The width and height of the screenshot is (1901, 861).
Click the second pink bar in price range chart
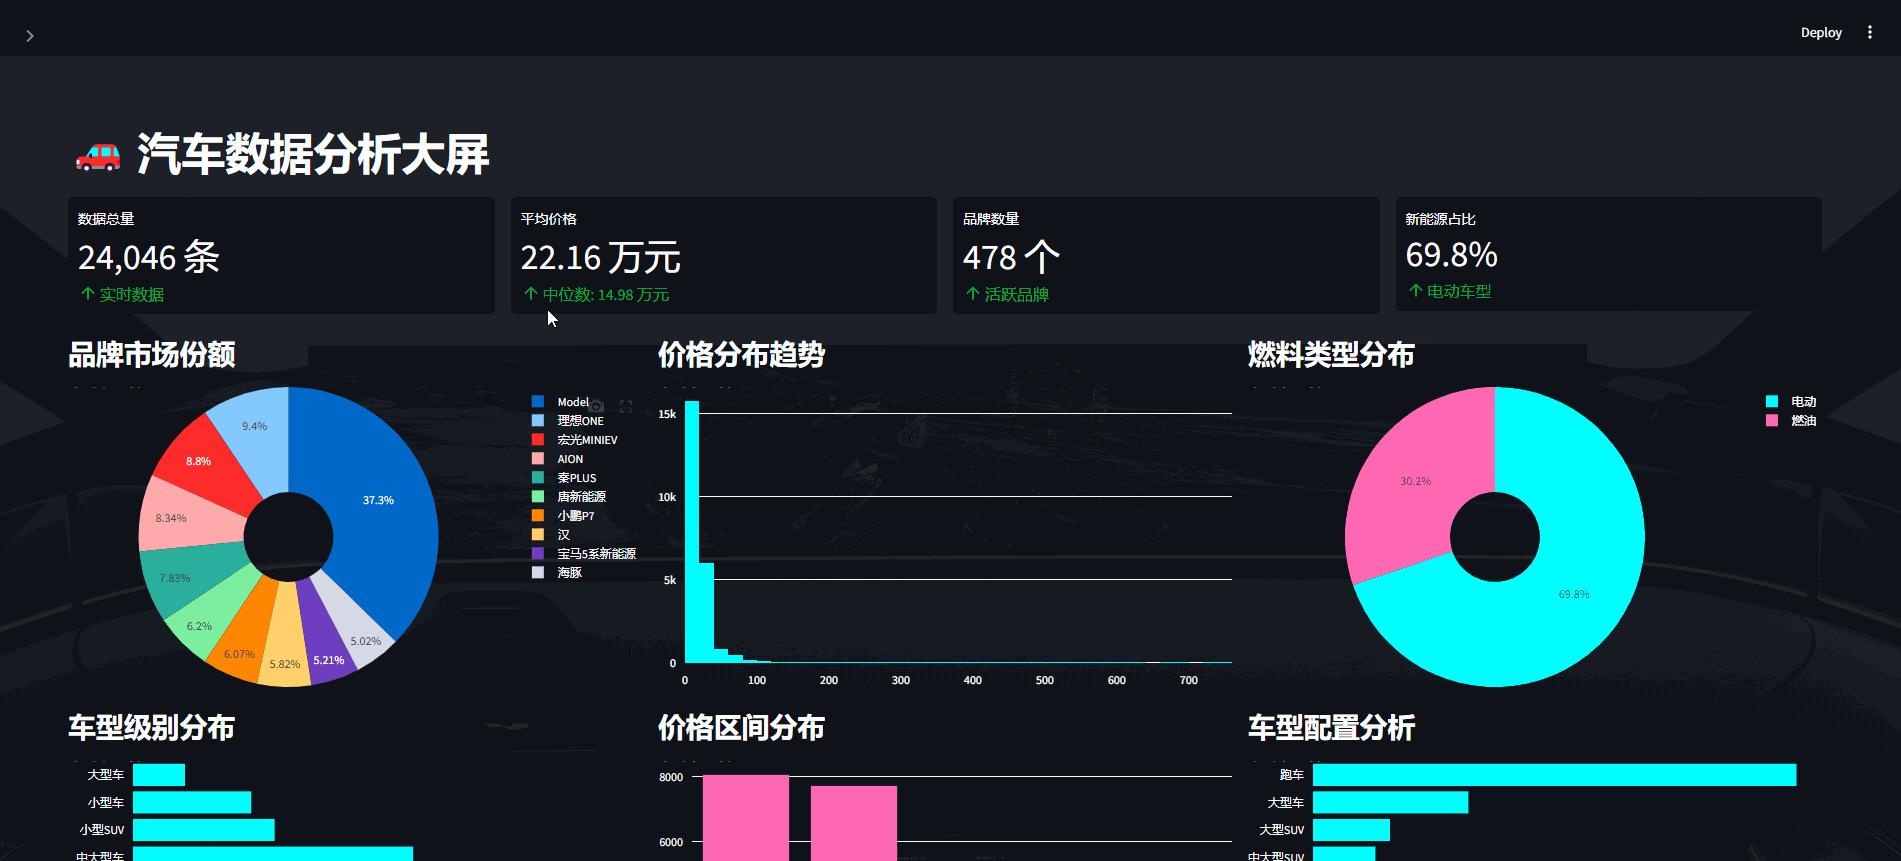click(854, 823)
